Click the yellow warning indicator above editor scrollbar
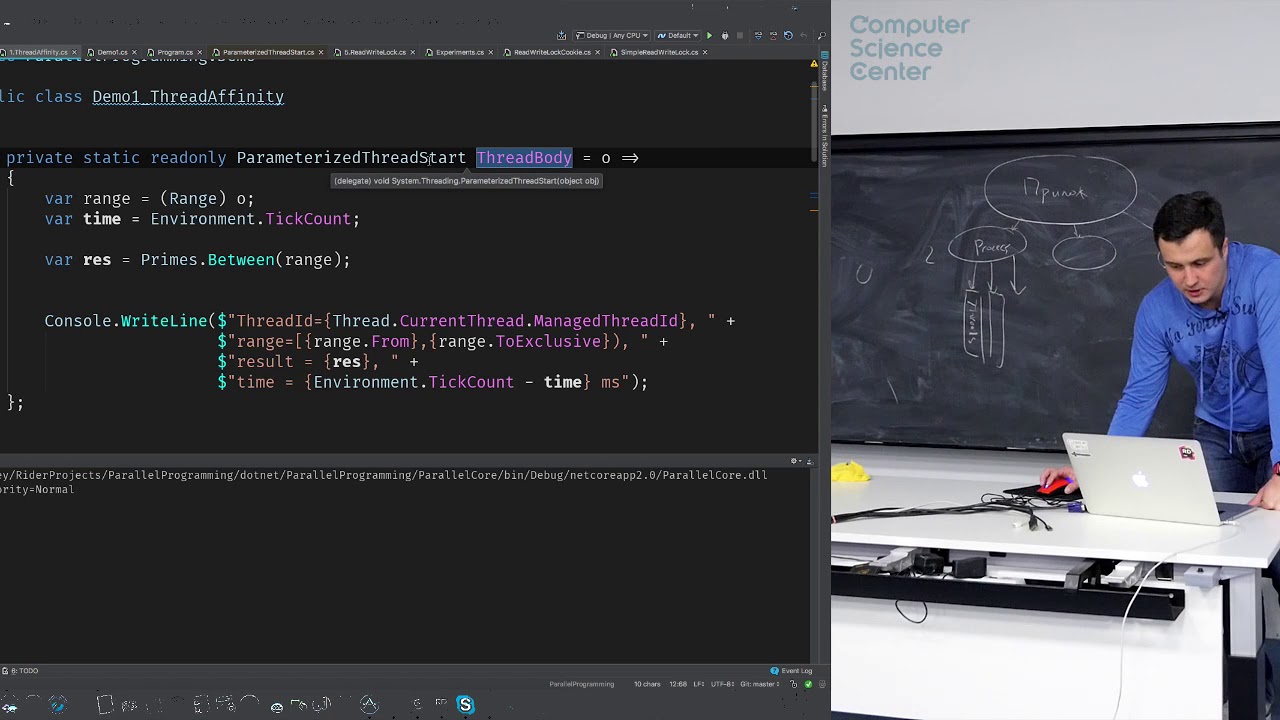 click(814, 64)
